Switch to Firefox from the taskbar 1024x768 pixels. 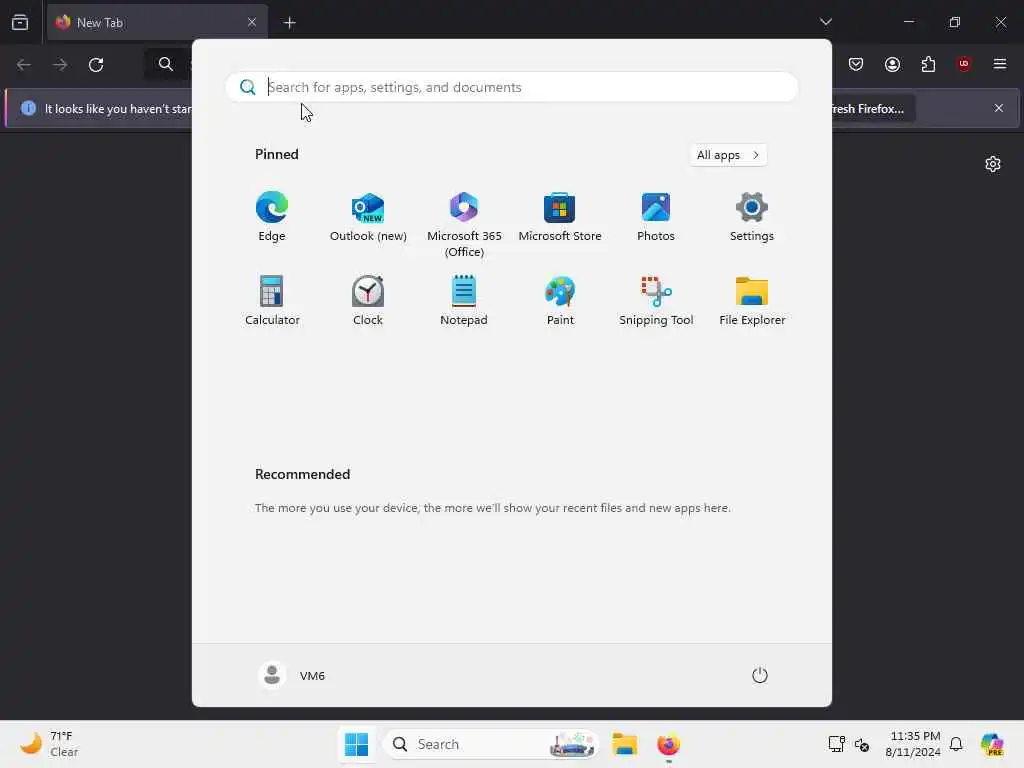[x=668, y=744]
